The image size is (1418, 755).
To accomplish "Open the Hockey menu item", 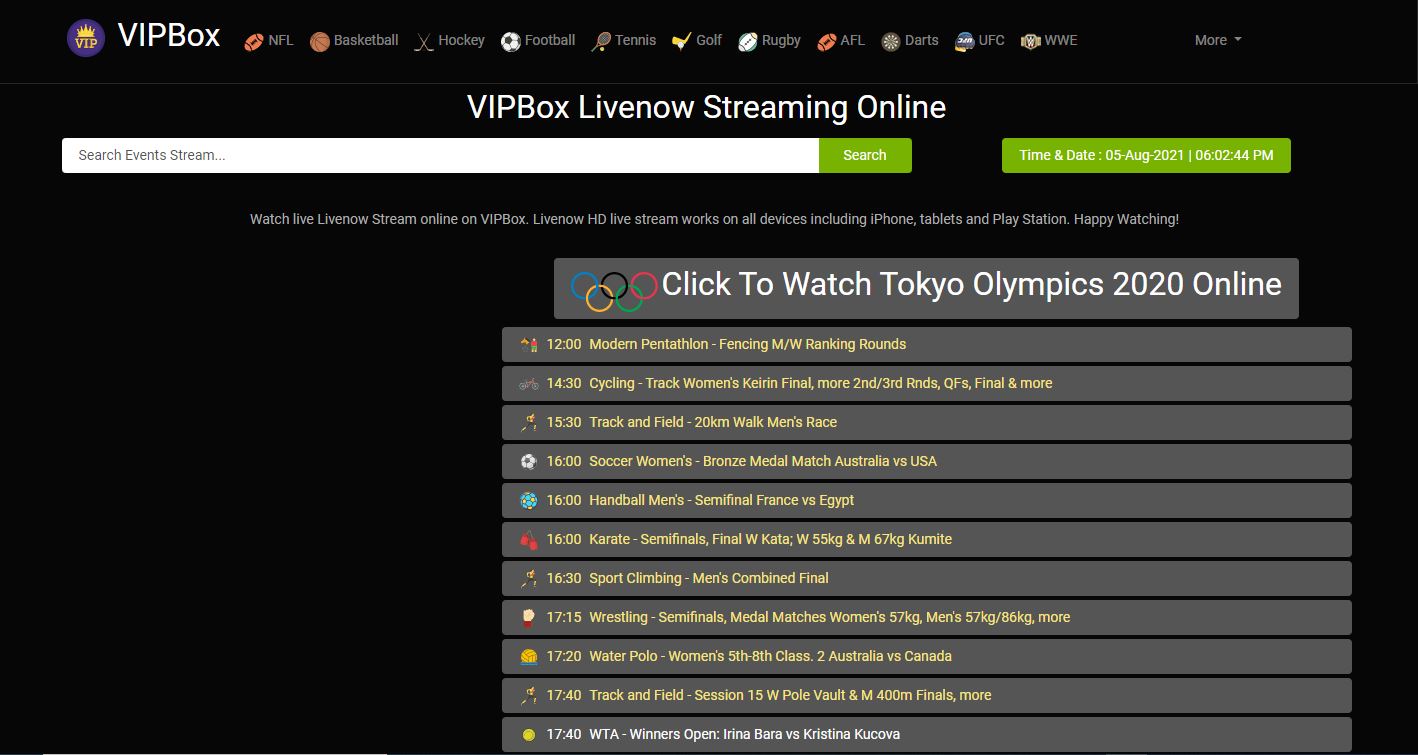I will pyautogui.click(x=449, y=41).
